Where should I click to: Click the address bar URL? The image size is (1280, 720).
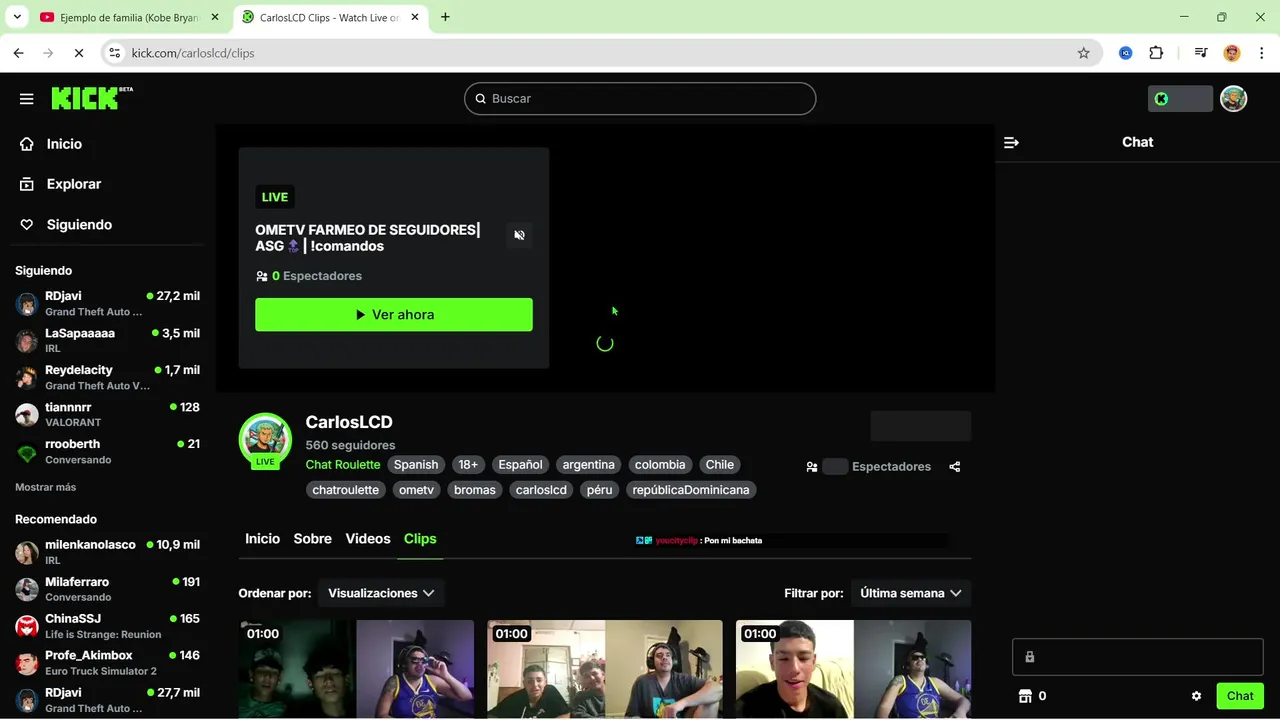tap(193, 53)
